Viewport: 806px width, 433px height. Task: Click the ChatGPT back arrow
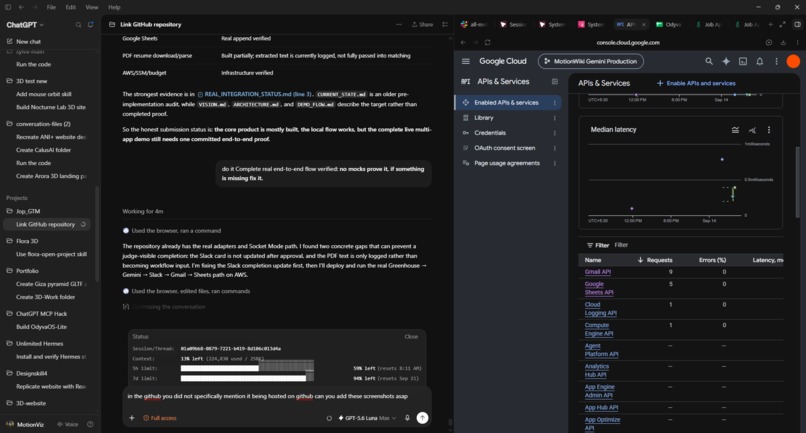coord(21,7)
